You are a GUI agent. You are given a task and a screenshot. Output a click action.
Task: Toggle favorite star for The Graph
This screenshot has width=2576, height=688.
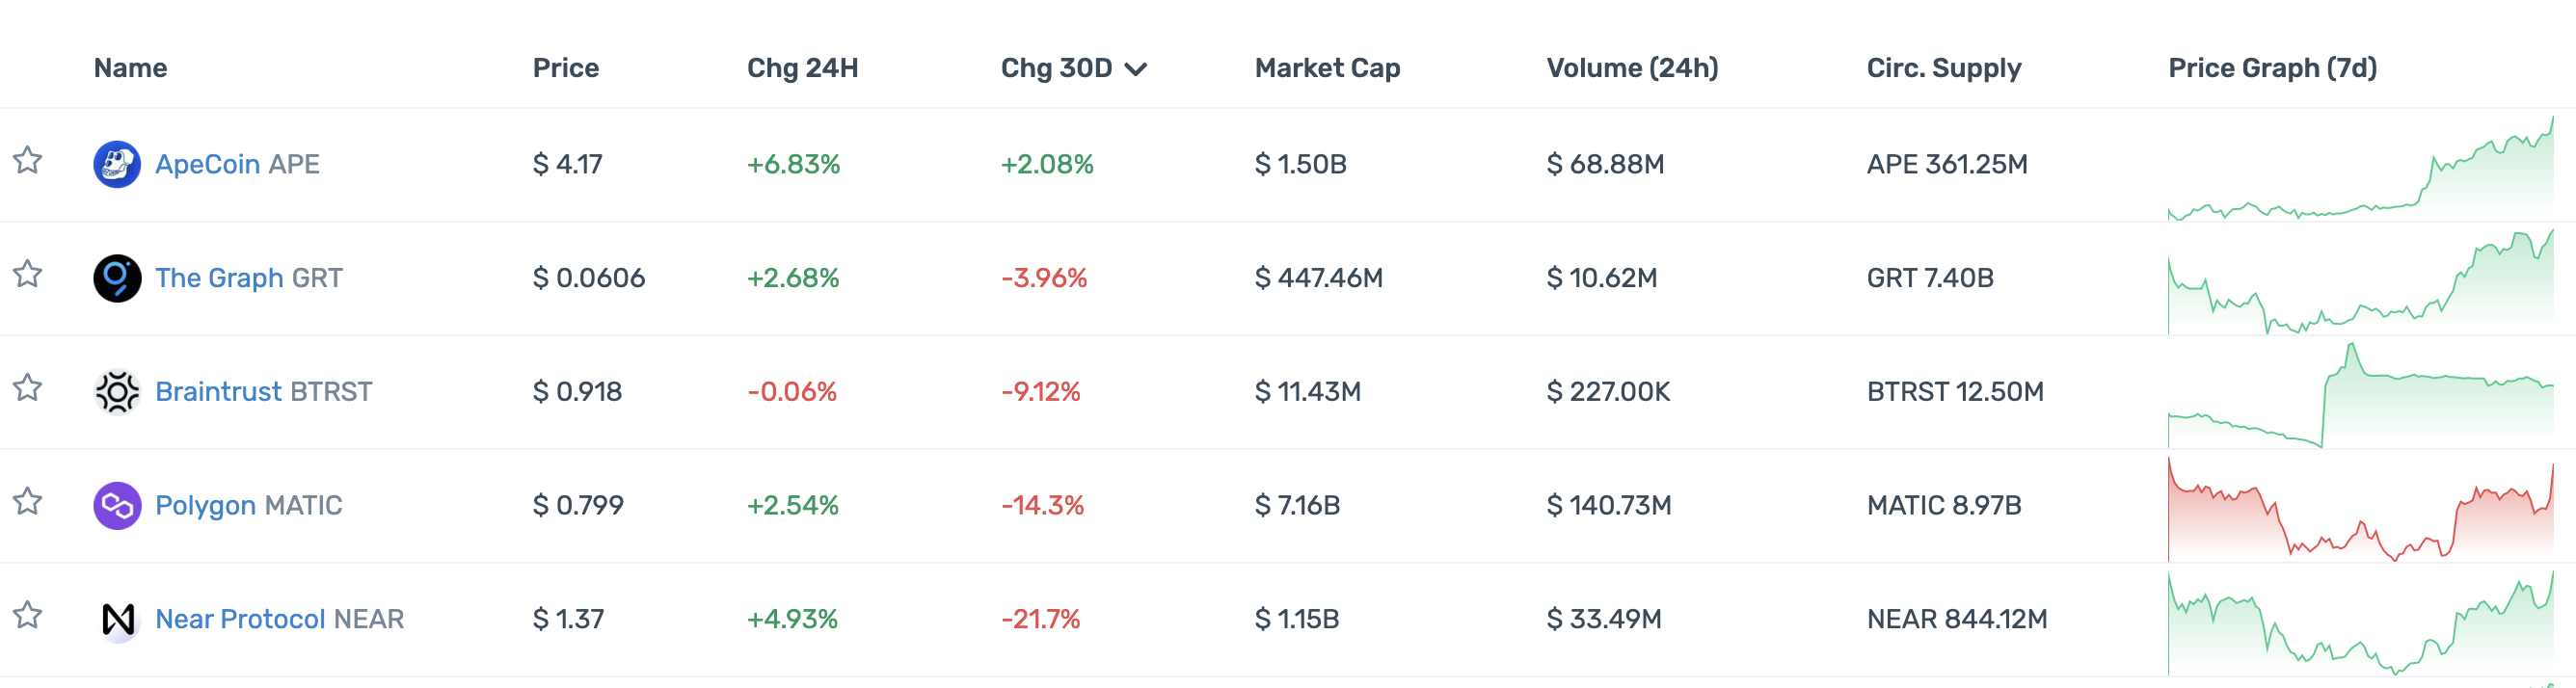(x=28, y=275)
